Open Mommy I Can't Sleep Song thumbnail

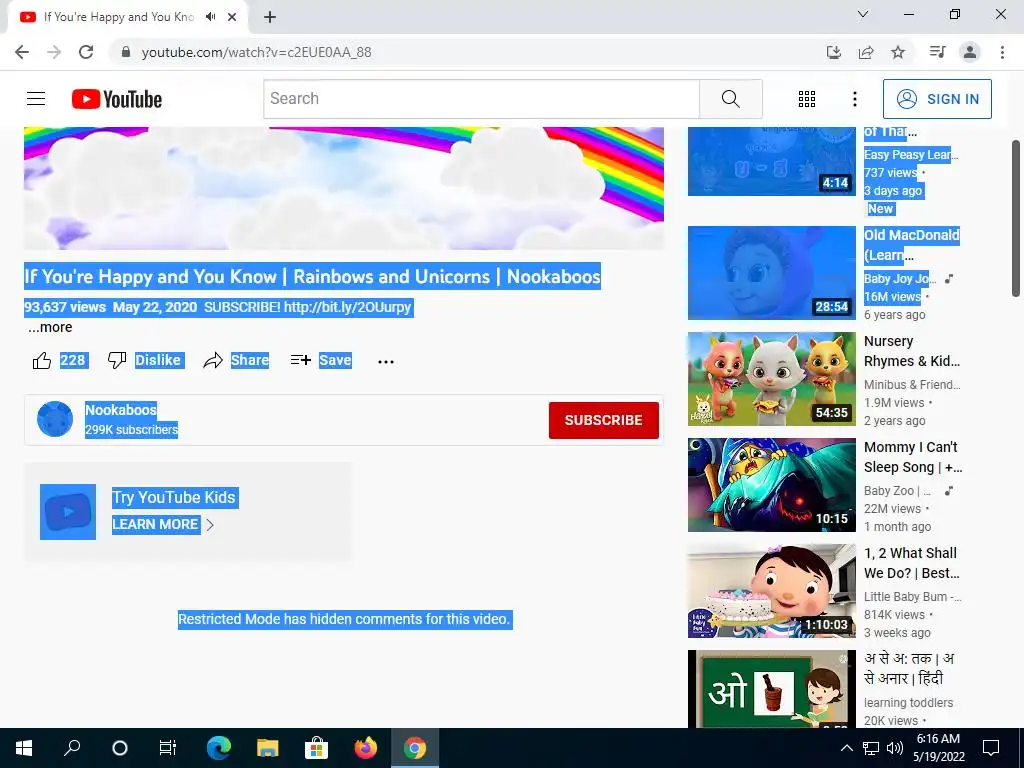pos(771,485)
